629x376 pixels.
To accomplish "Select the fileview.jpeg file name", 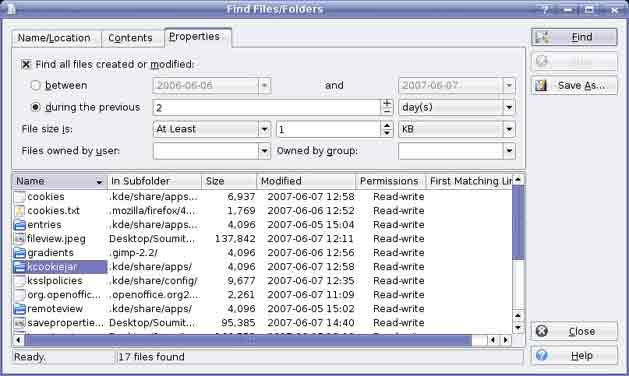I will [56, 239].
